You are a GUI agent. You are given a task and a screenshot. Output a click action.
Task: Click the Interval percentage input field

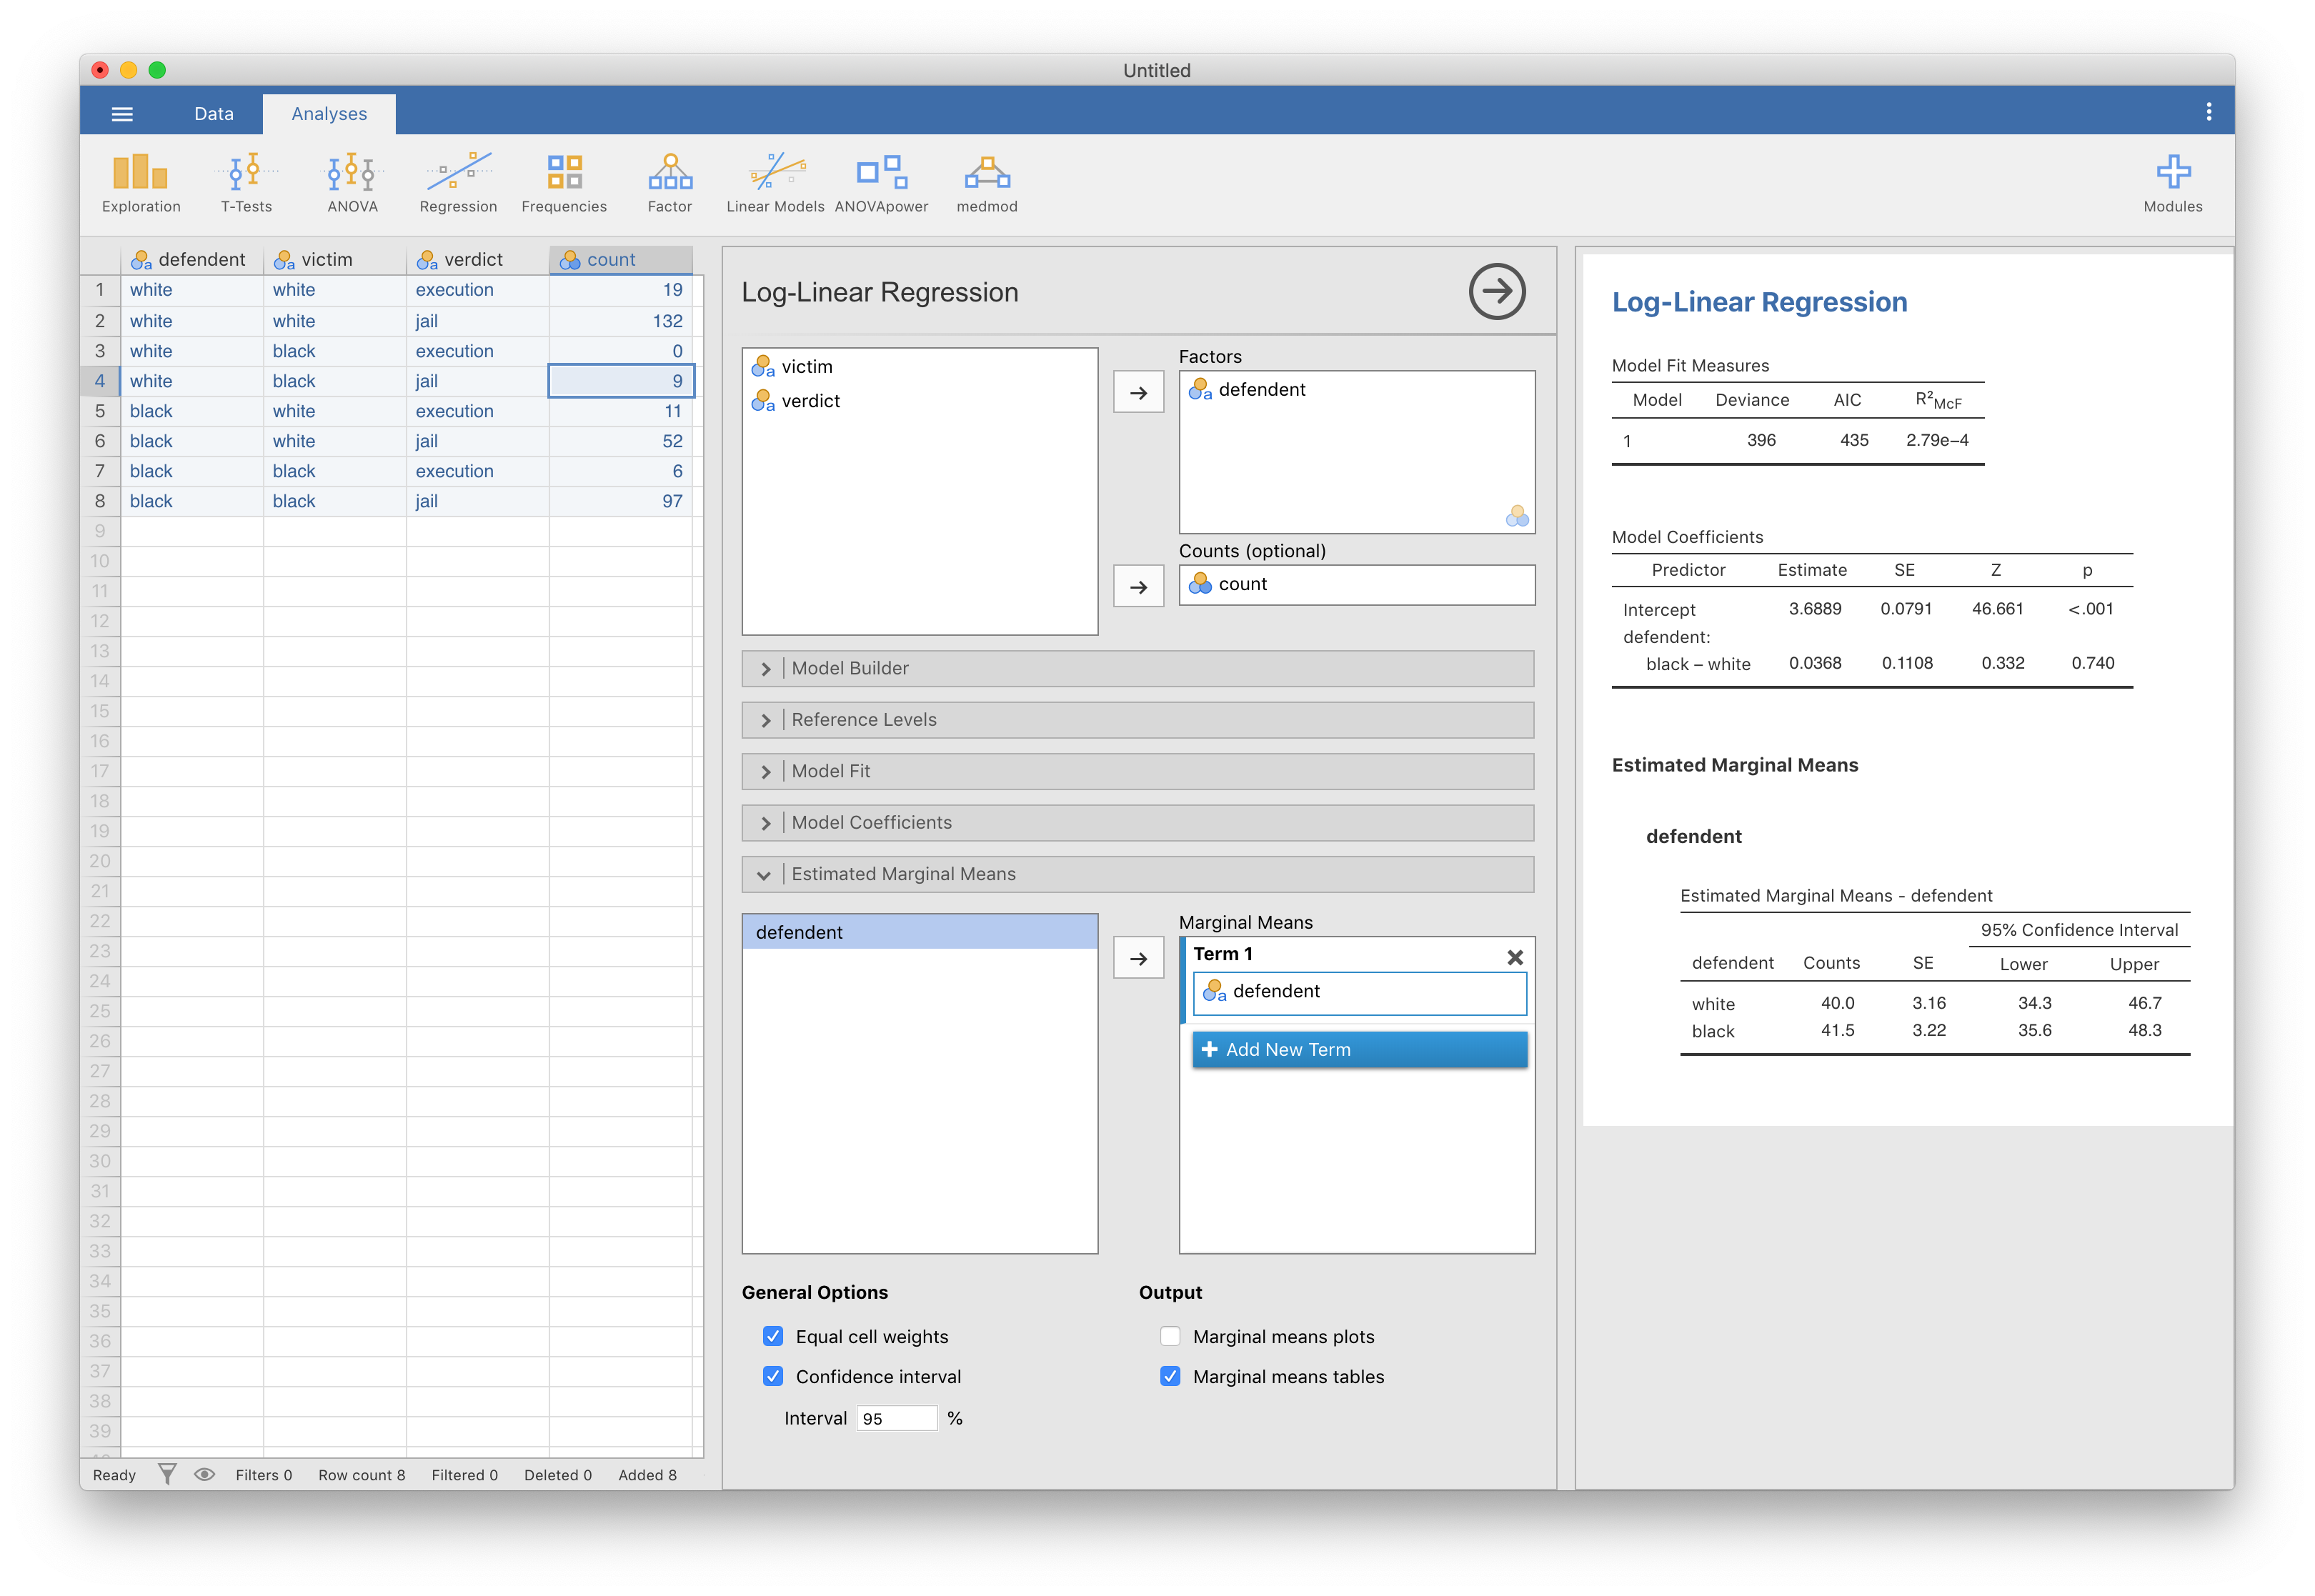(x=896, y=1418)
